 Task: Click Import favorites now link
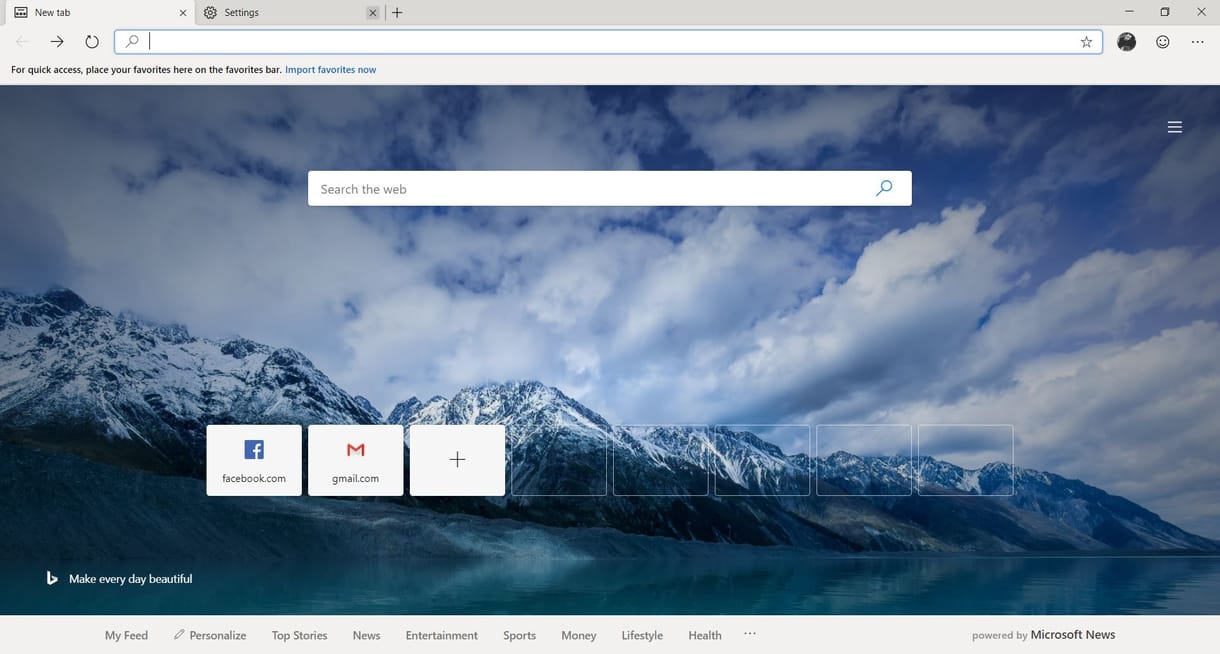click(331, 70)
